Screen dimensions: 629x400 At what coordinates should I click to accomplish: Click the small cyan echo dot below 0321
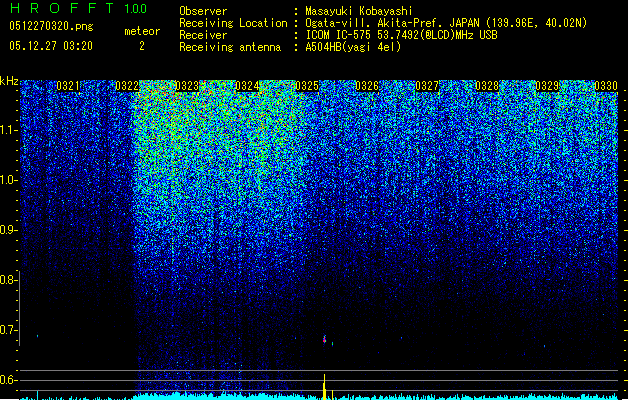37,336
